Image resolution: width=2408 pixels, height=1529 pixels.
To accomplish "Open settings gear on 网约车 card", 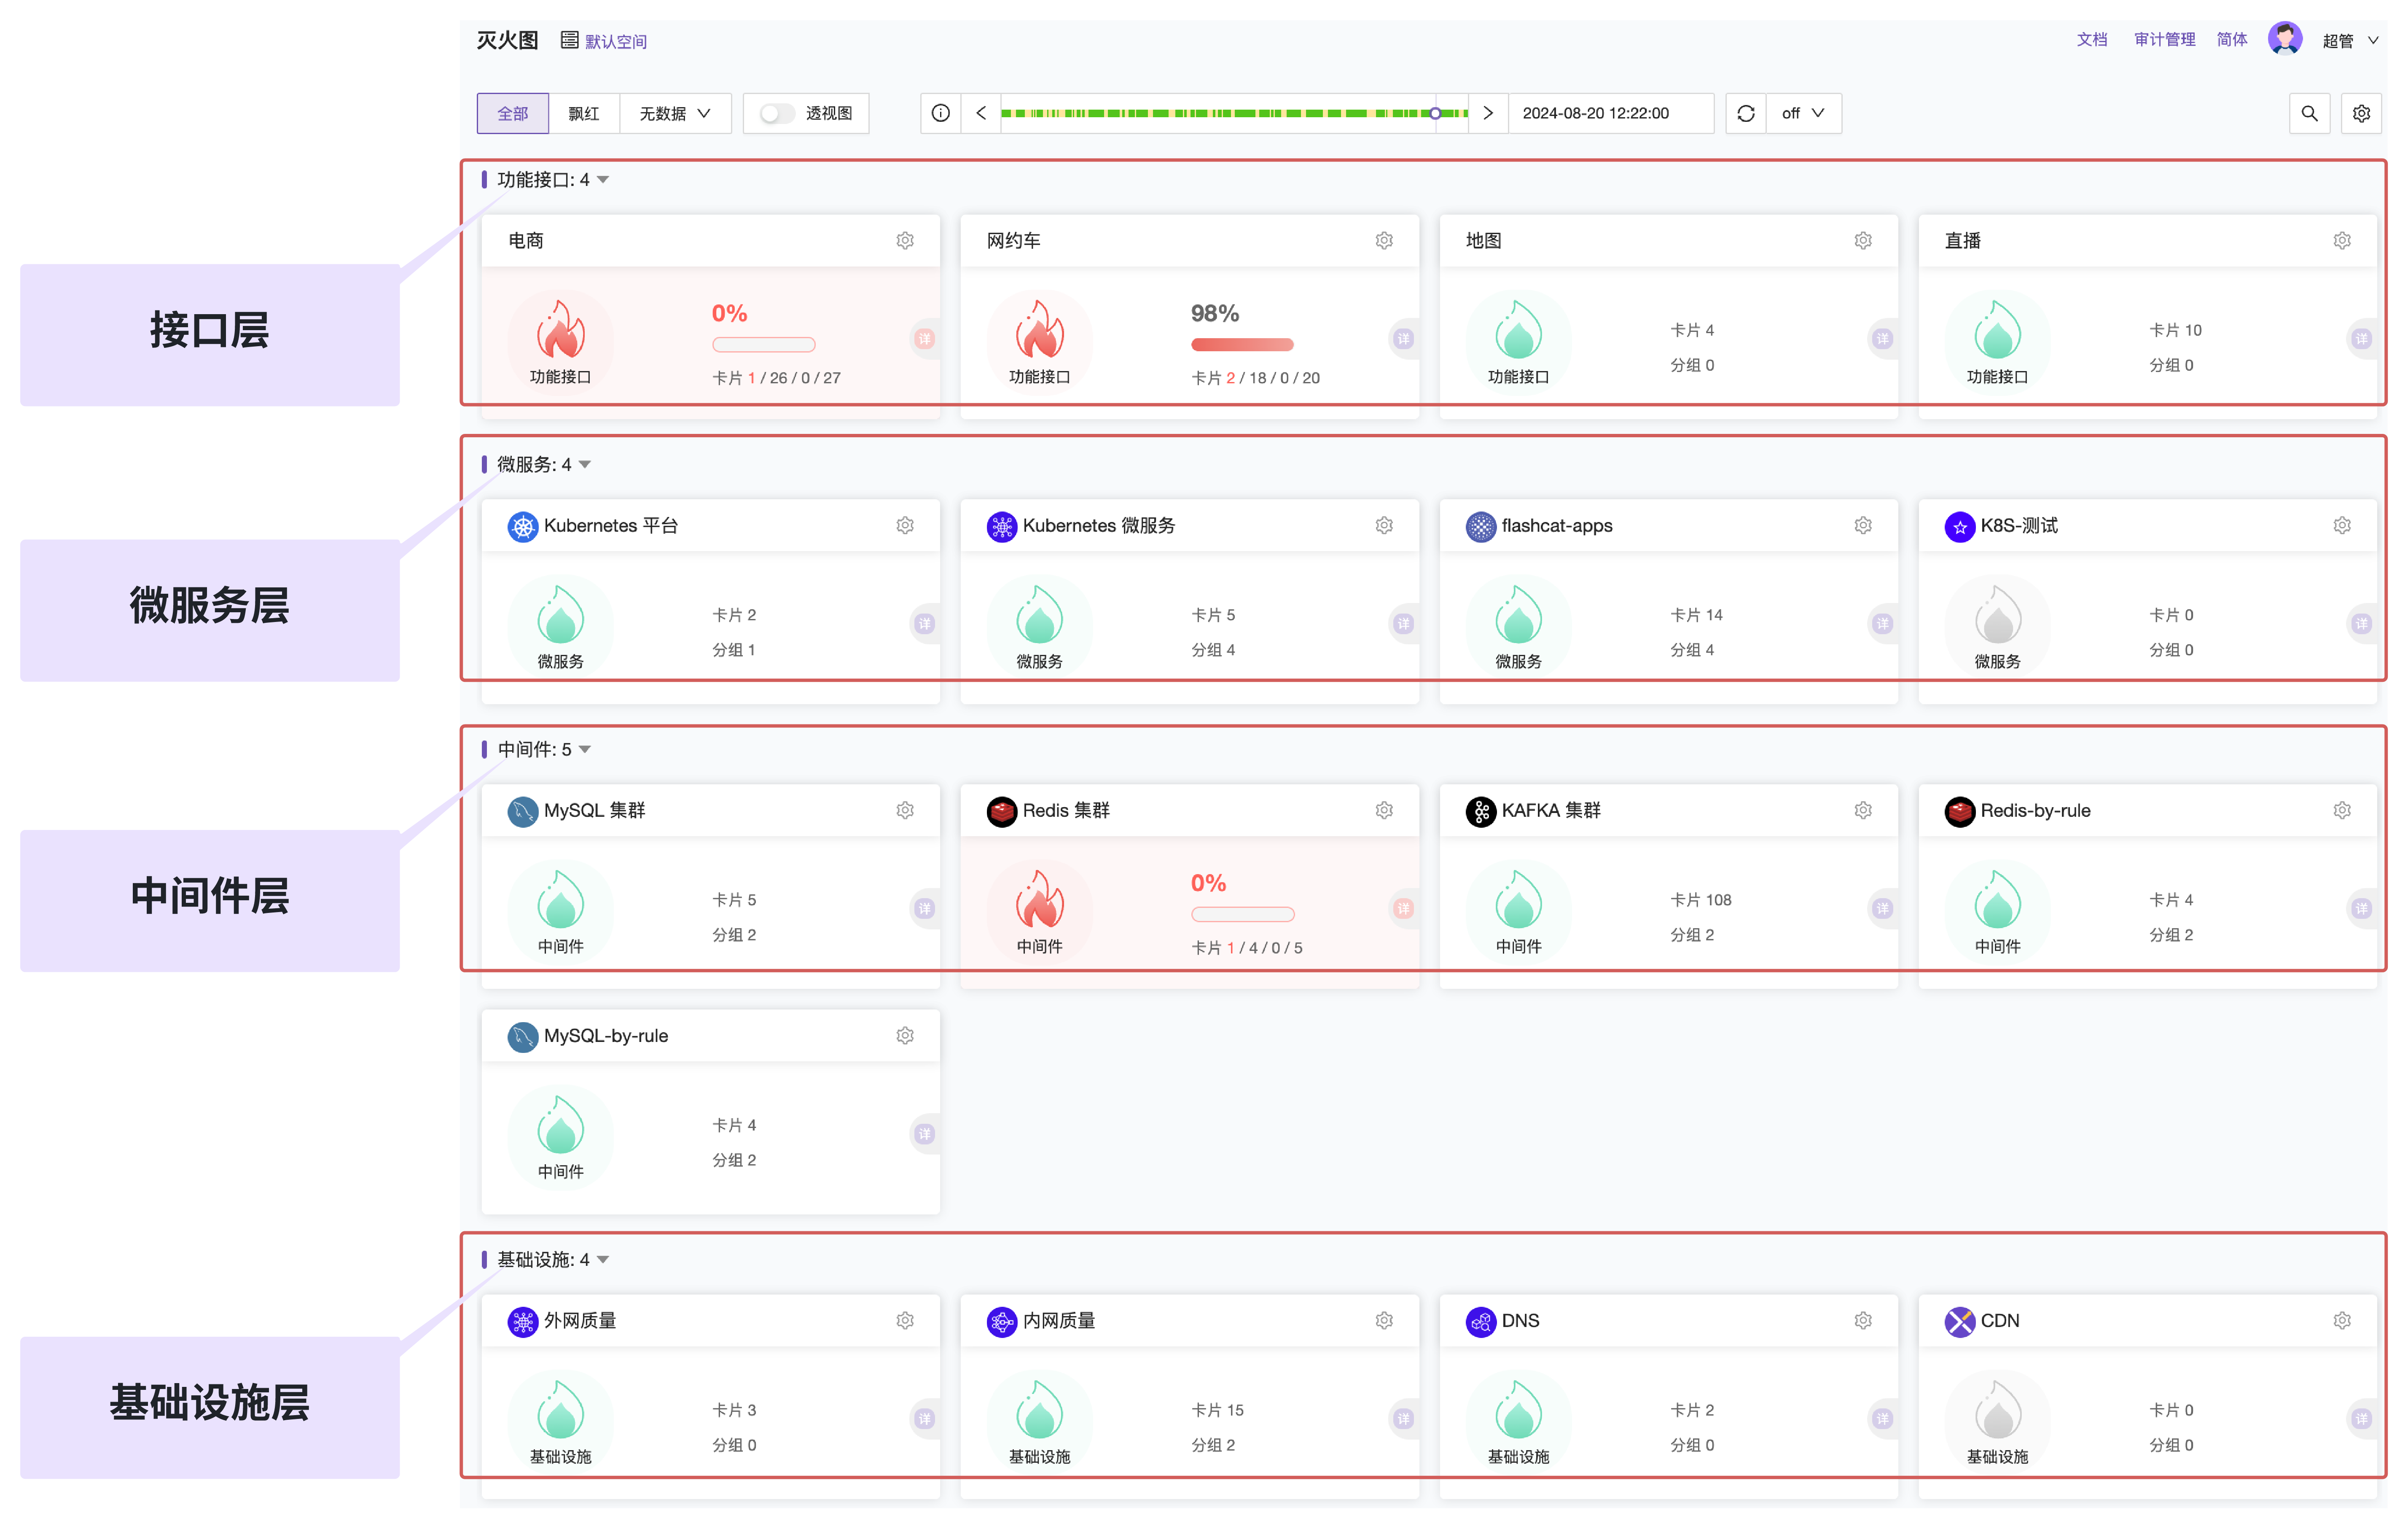I will pyautogui.click(x=1384, y=241).
